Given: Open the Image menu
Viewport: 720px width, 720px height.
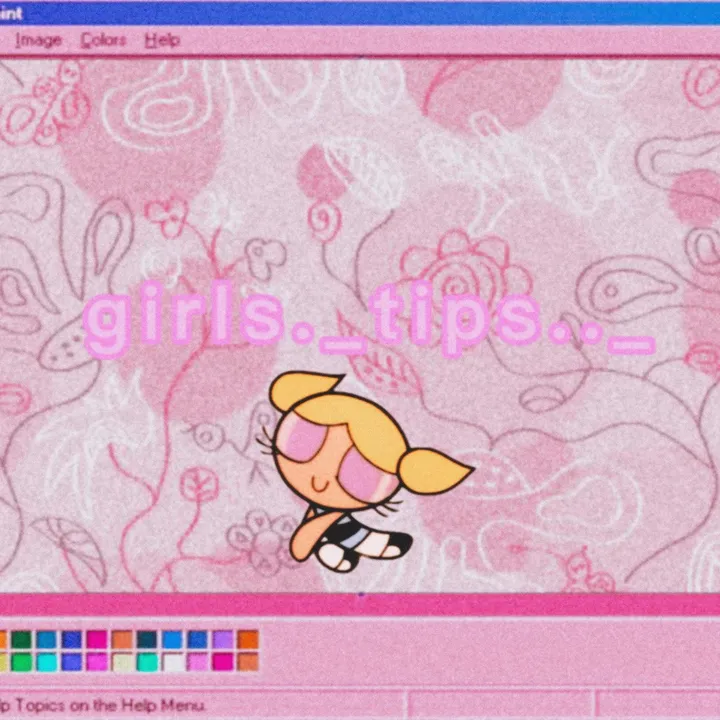Looking at the screenshot, I should point(38,40).
